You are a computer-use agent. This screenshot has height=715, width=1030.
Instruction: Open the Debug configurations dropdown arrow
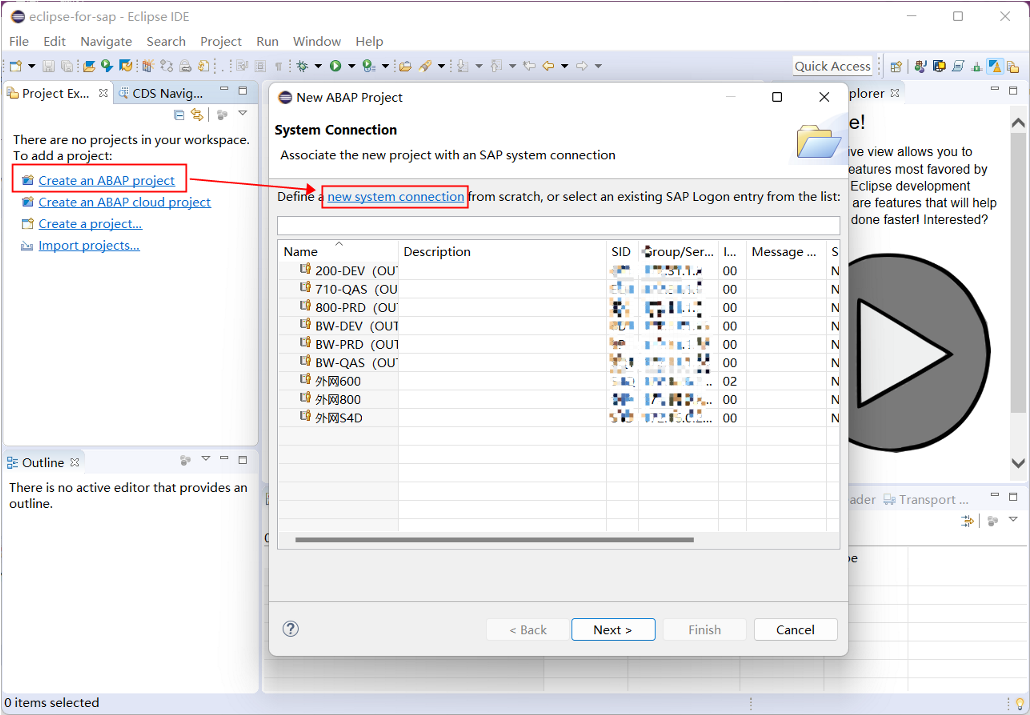click(x=318, y=66)
